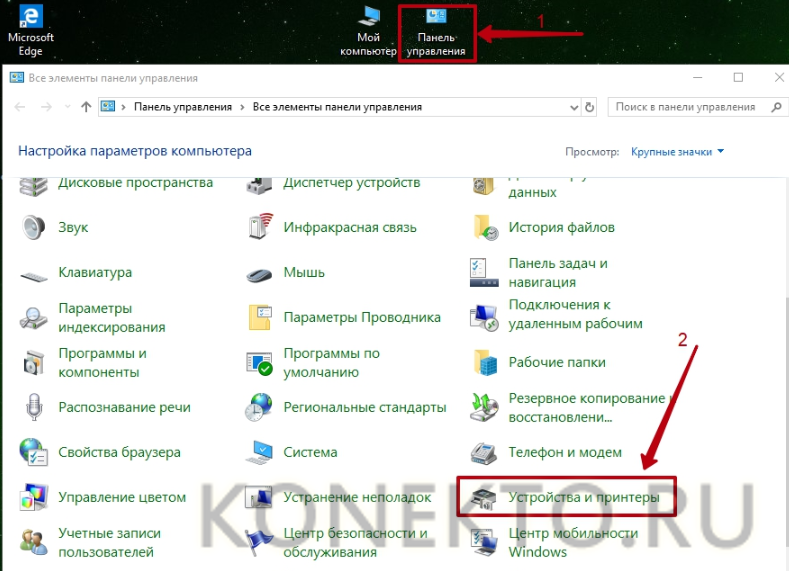Screen dimensions: 789x571
Task: Open the Инфракрасная связь icon
Action: (x=260, y=227)
